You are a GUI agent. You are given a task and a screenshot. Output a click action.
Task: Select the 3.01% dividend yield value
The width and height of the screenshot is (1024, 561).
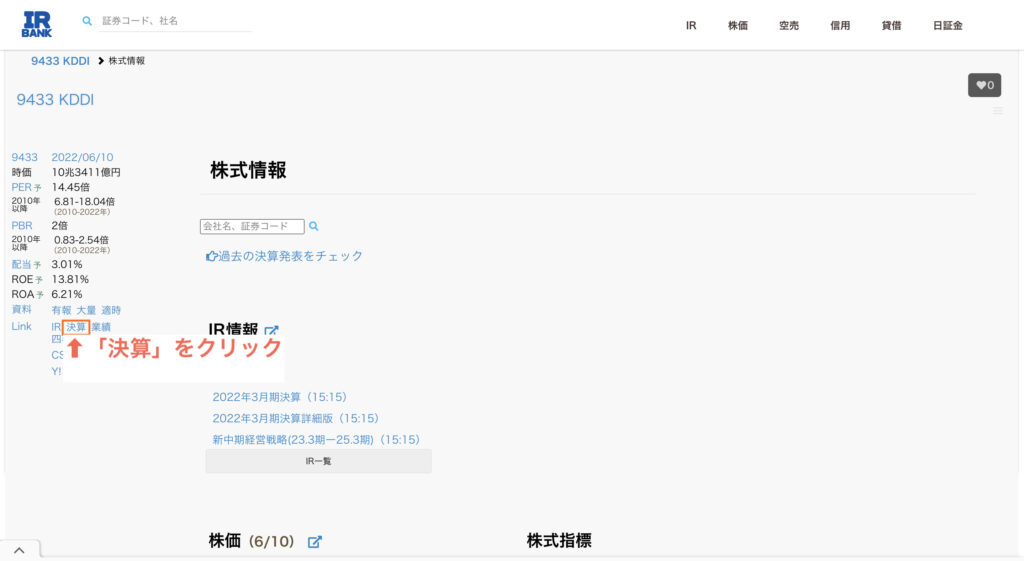(x=67, y=264)
